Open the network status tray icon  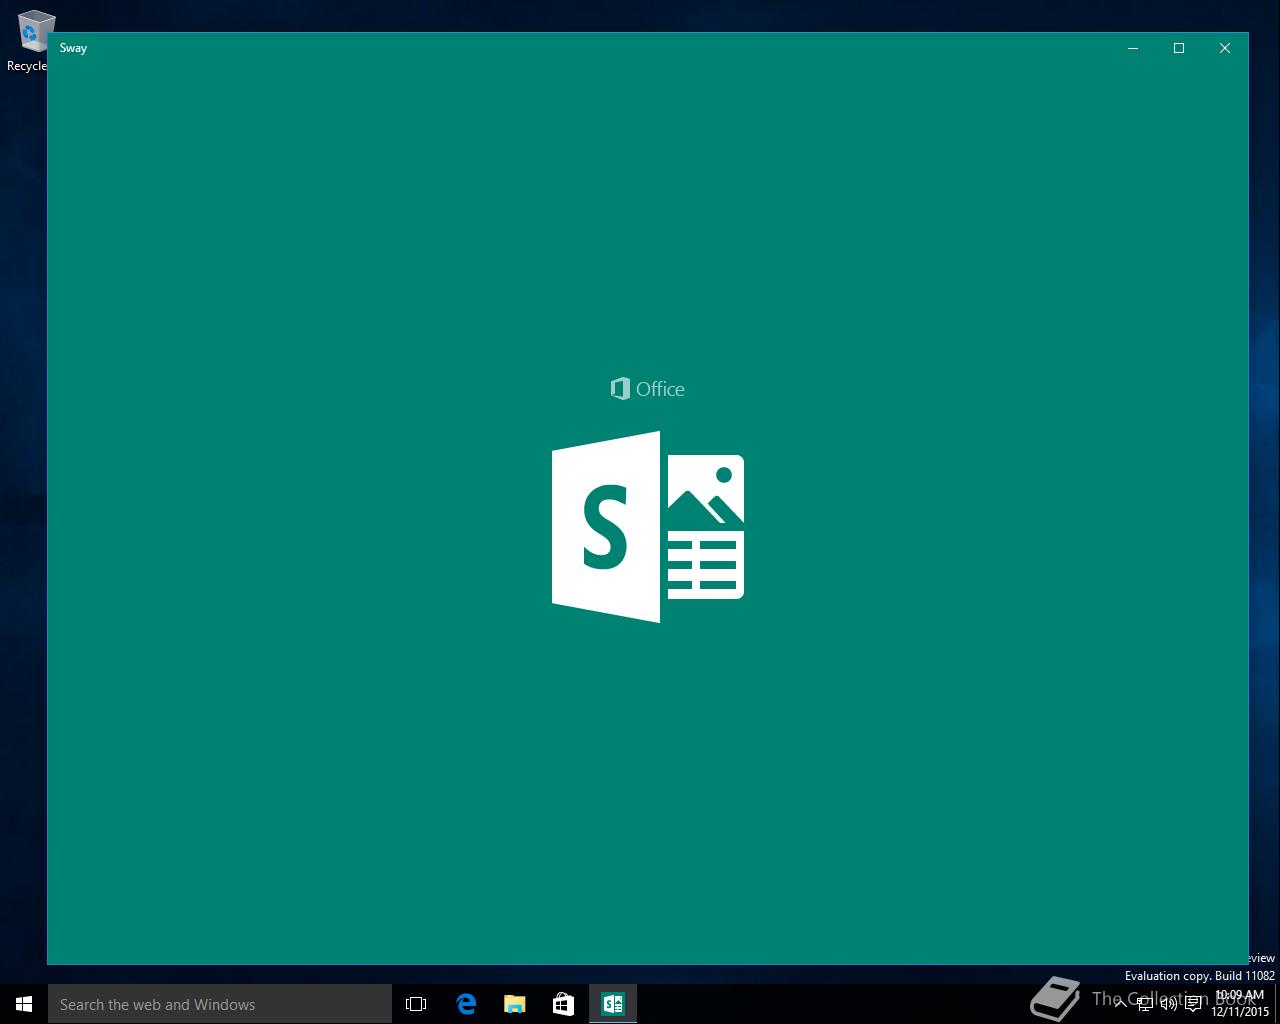1145,1004
